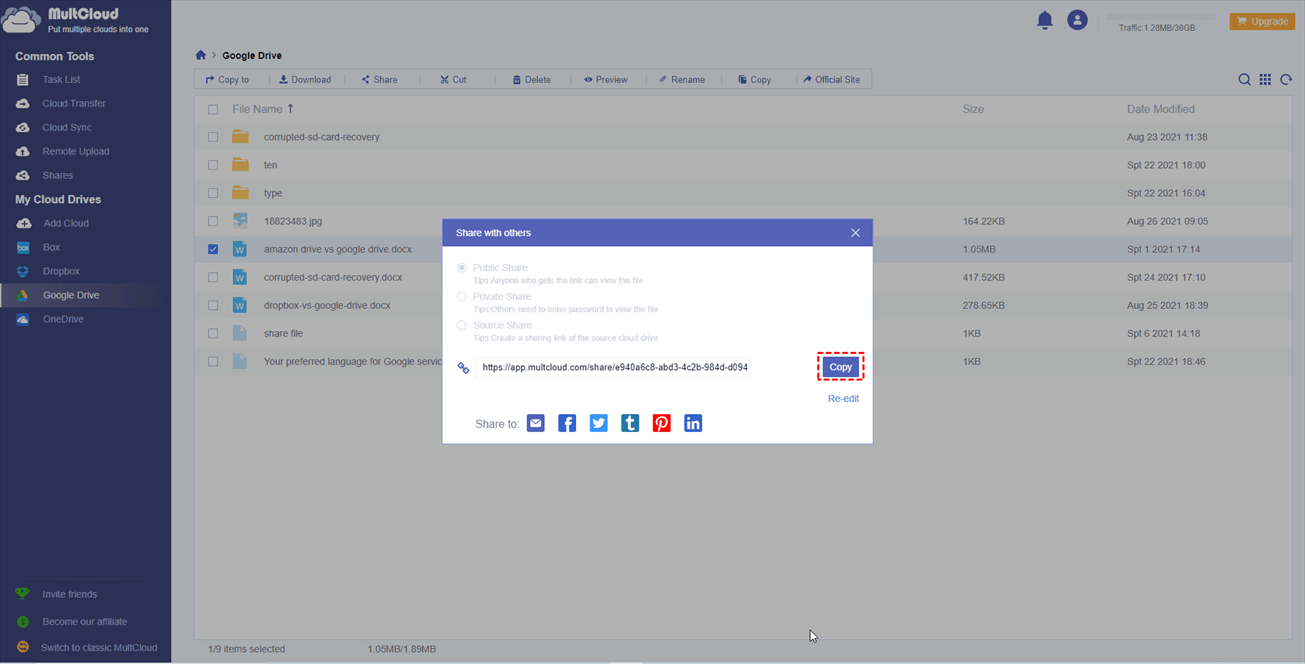This screenshot has height=664, width=1305.
Task: Check 18823483.jpg checkbox
Action: click(213, 221)
